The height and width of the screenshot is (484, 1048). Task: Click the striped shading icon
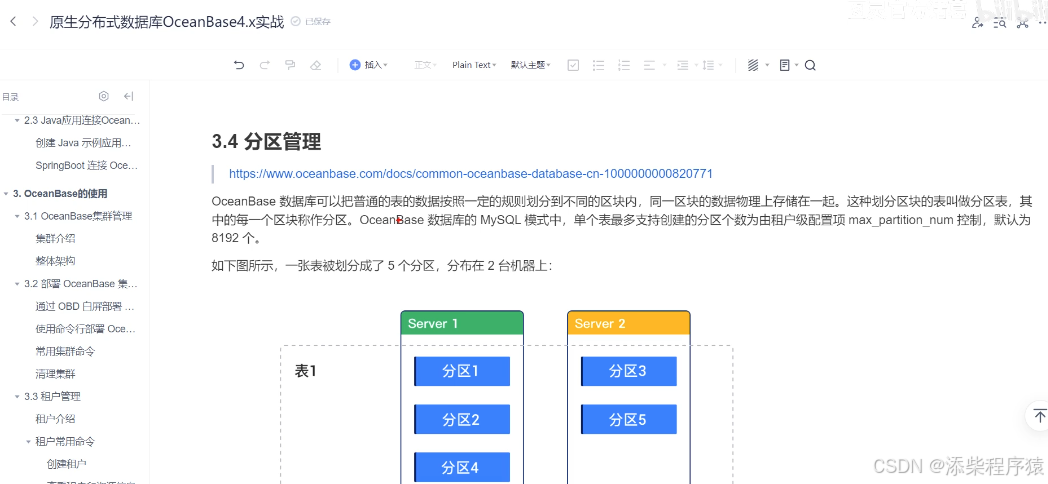[x=753, y=65]
